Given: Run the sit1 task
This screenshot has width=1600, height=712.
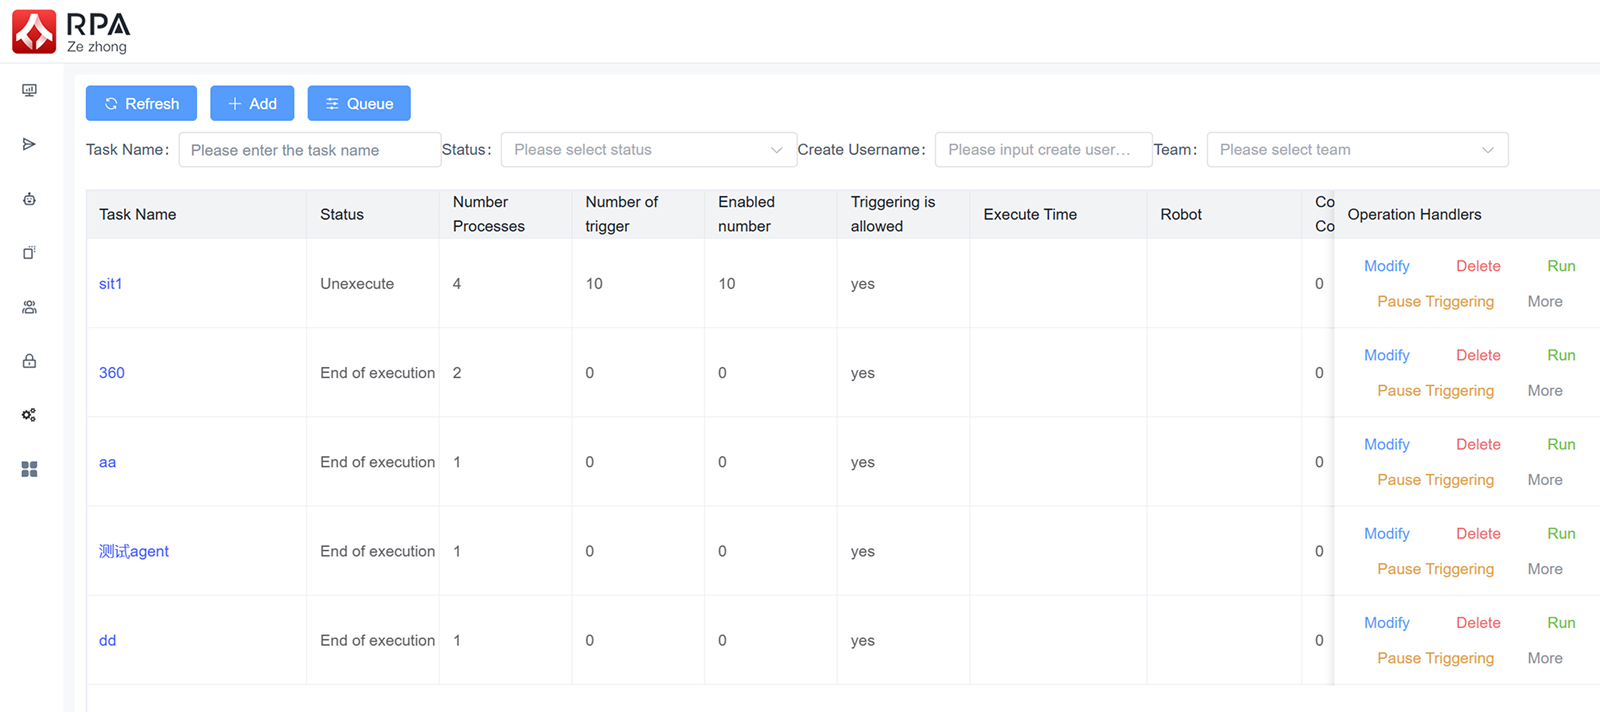Looking at the screenshot, I should [x=1561, y=266].
